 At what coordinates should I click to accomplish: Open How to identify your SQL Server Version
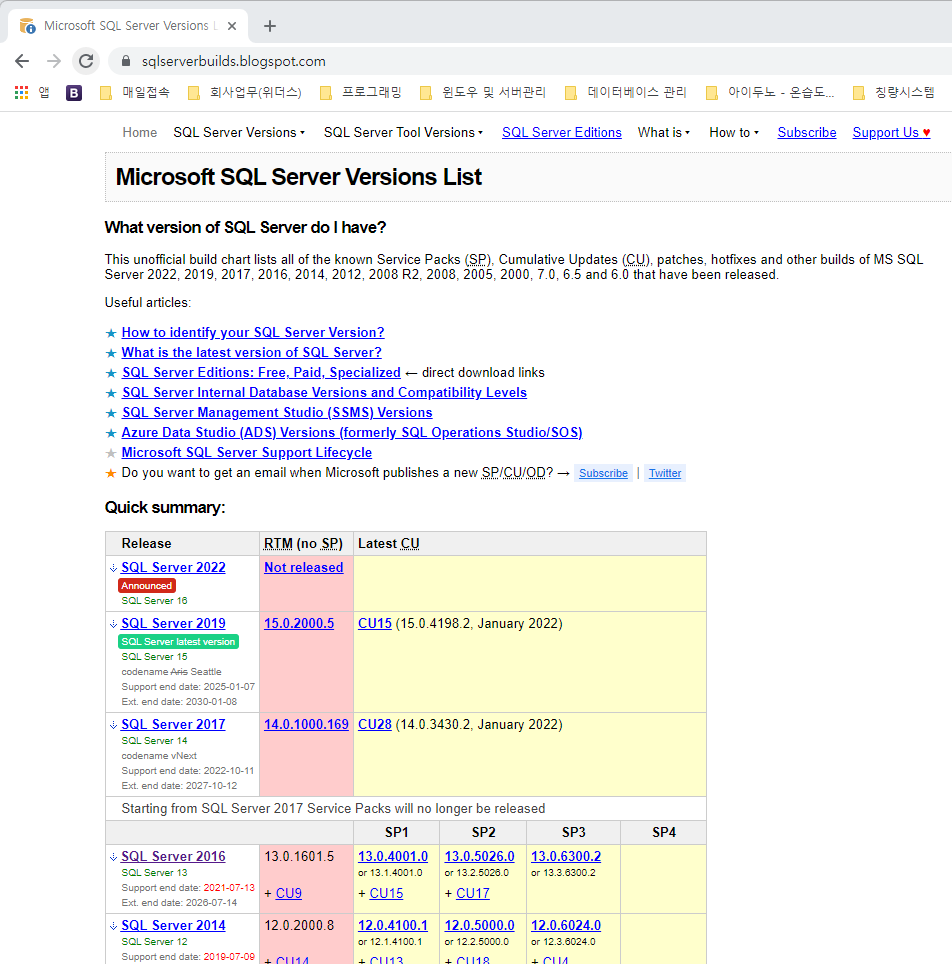coord(253,333)
